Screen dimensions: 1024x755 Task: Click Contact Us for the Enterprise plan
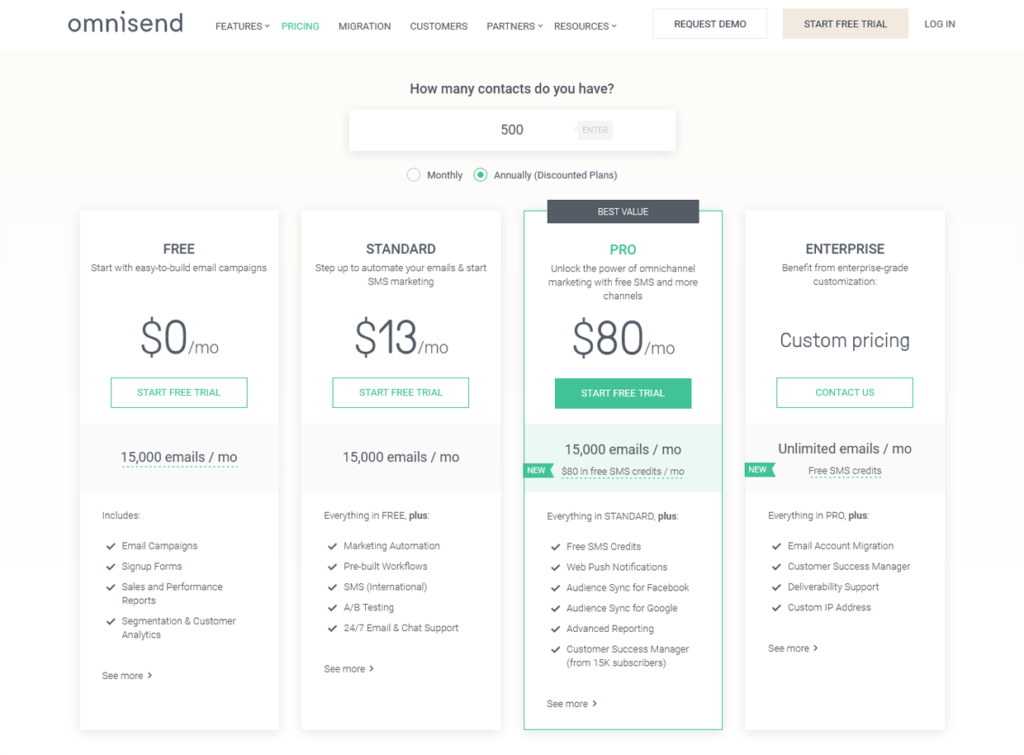844,393
